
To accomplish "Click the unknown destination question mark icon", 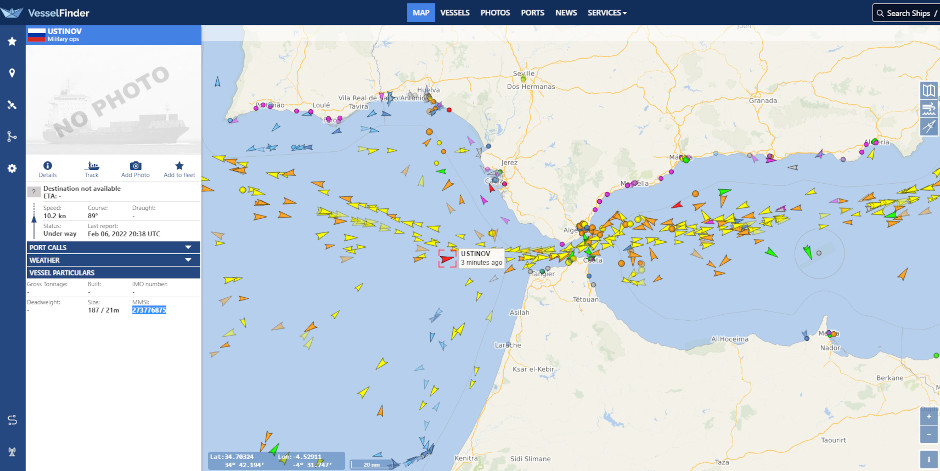I will click(34, 192).
